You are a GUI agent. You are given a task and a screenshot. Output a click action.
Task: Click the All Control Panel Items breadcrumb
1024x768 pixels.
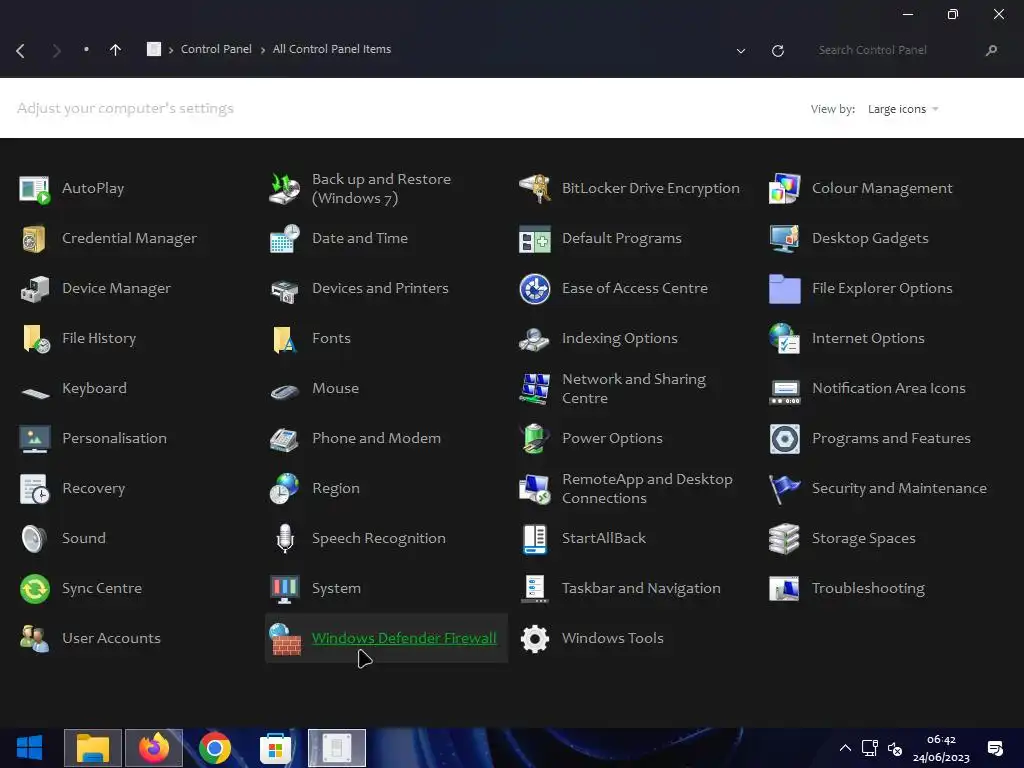point(332,49)
